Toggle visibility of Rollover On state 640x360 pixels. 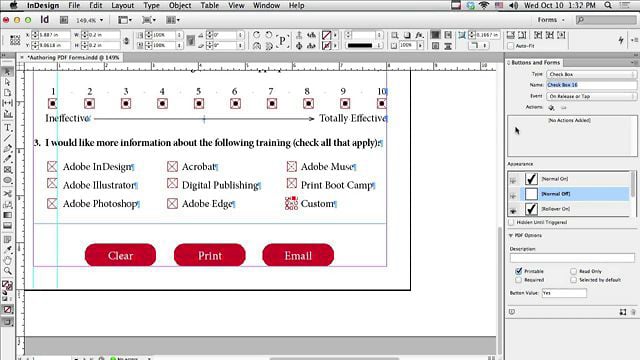513,209
